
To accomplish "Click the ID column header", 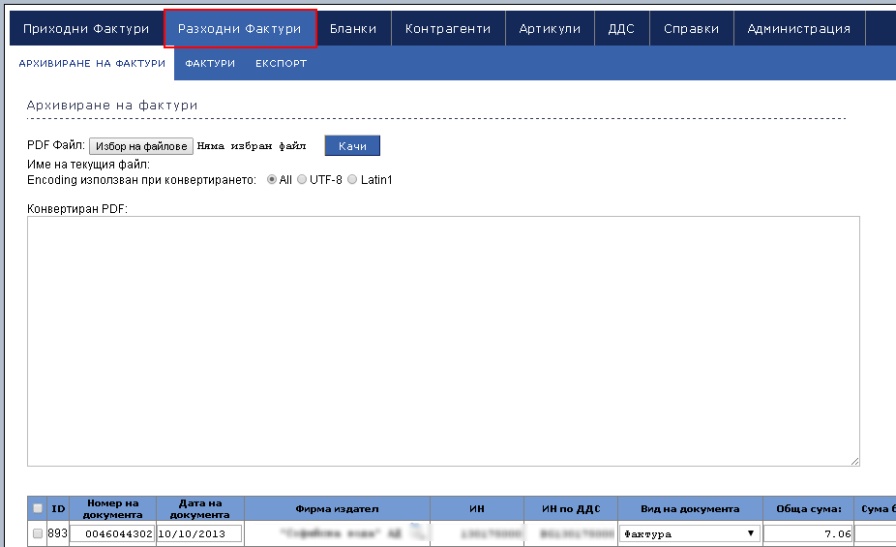I will 58,509.
